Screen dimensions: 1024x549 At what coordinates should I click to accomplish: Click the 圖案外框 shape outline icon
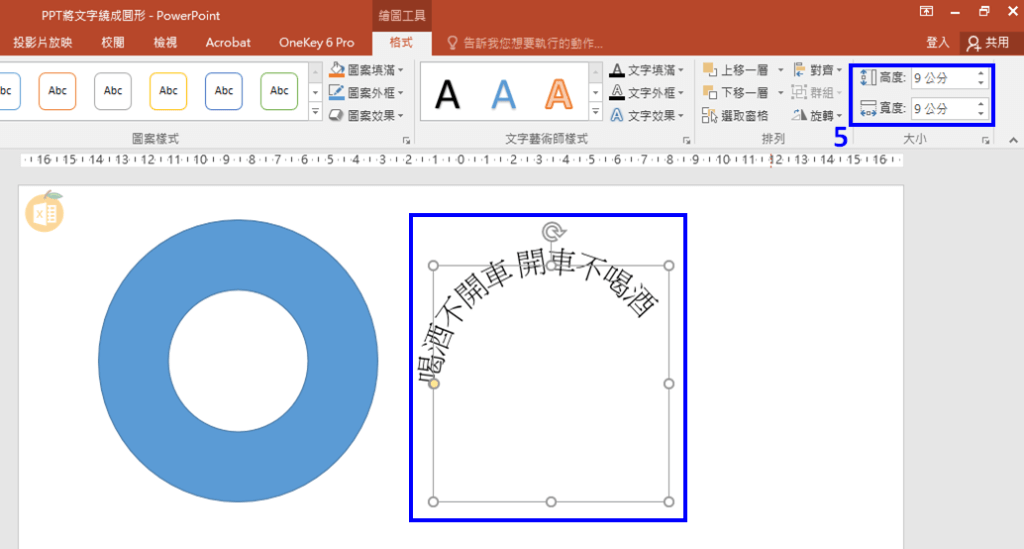pyautogui.click(x=337, y=92)
